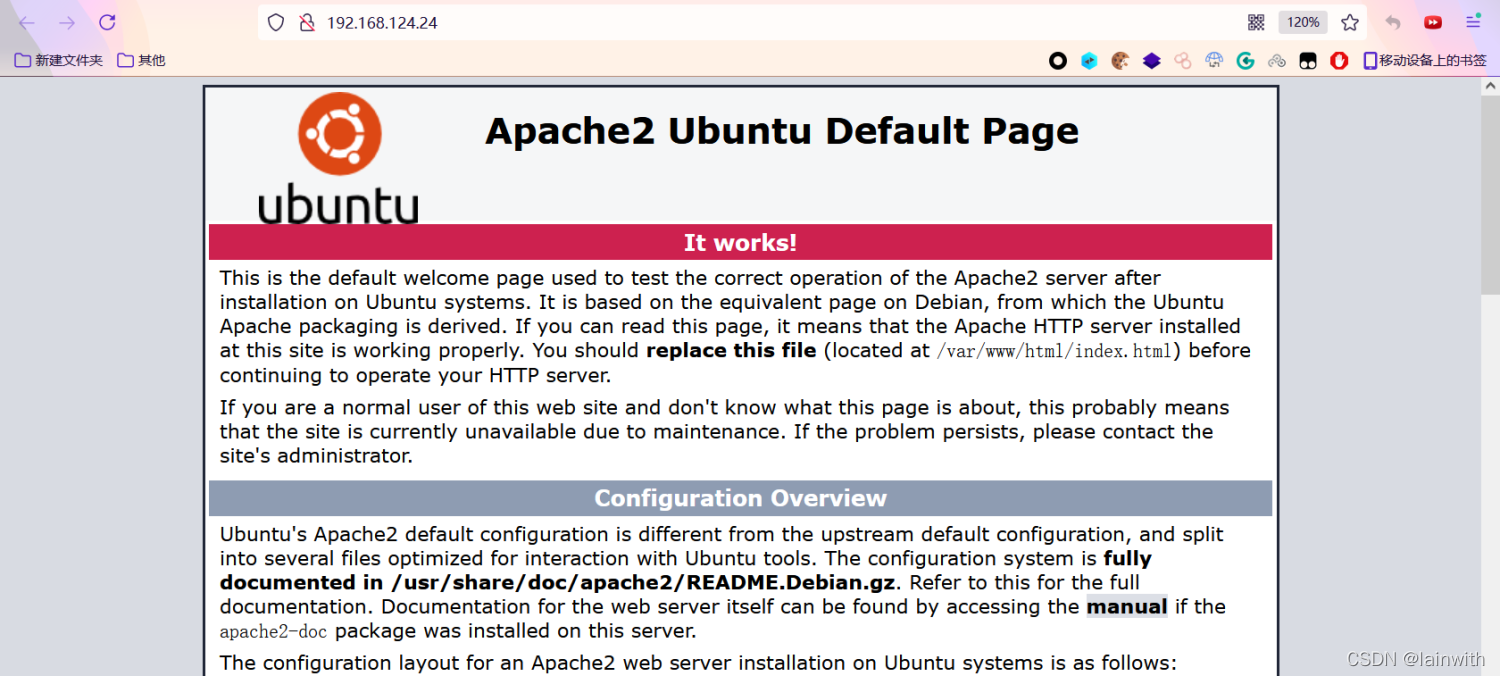Click the cyan hexagon bookmark icon
The width and height of the screenshot is (1500, 676).
coord(1089,61)
